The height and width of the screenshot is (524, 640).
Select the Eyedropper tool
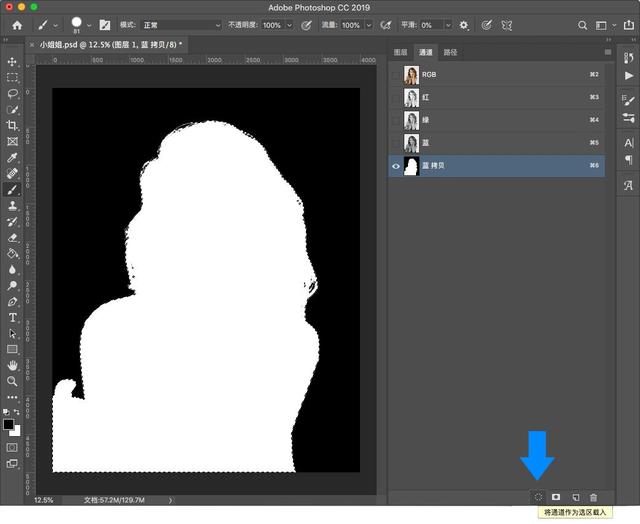pos(12,158)
